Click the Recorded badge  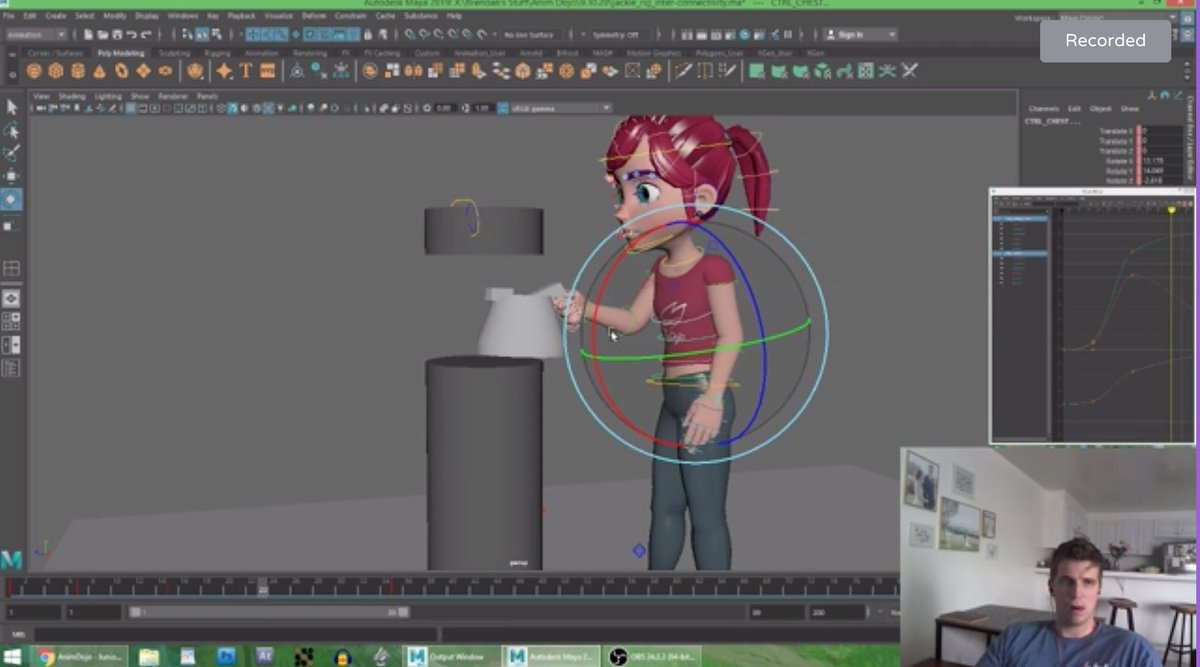(1105, 41)
